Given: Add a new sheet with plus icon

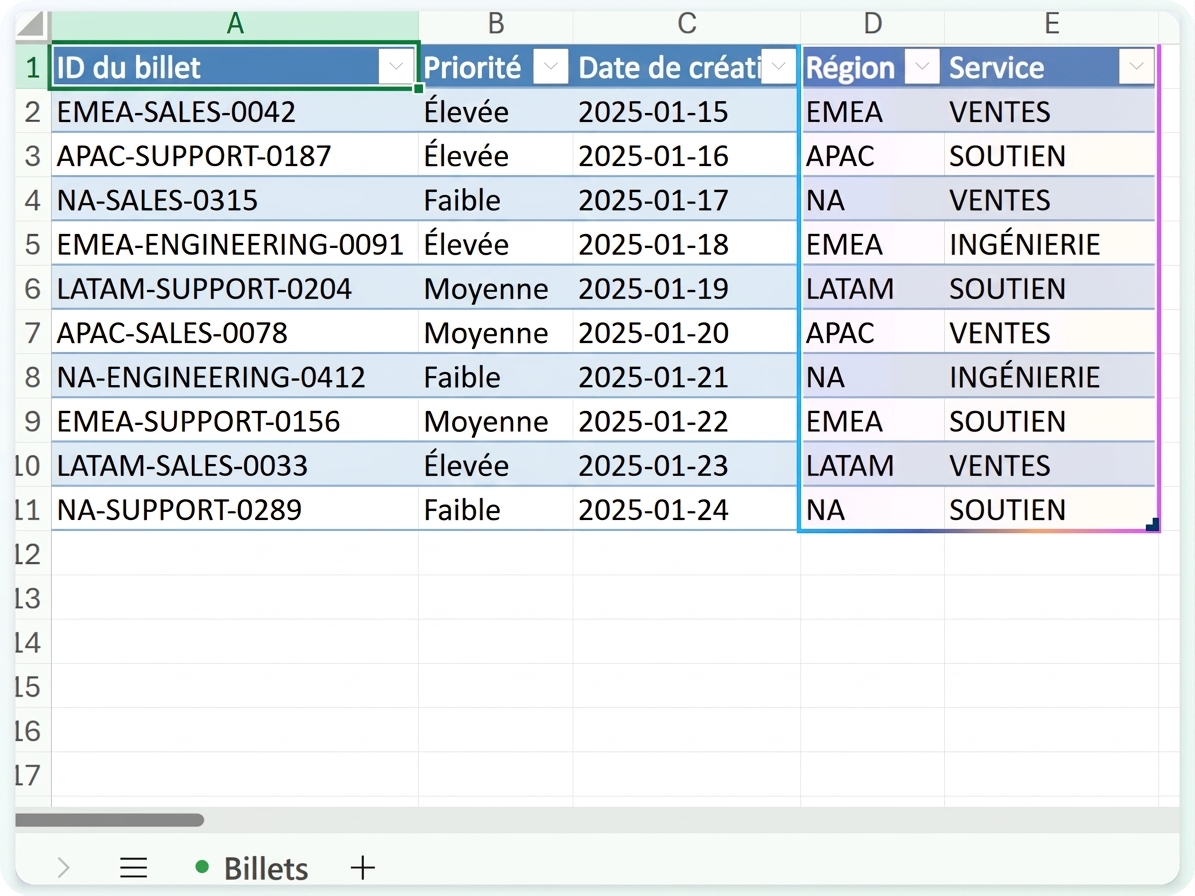Looking at the screenshot, I should (x=363, y=868).
